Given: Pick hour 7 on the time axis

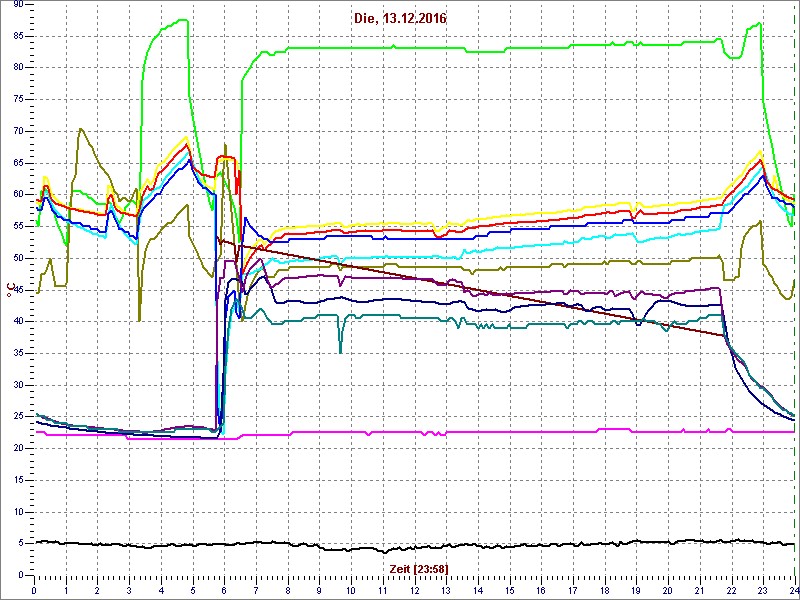Looking at the screenshot, I should pos(256,588).
